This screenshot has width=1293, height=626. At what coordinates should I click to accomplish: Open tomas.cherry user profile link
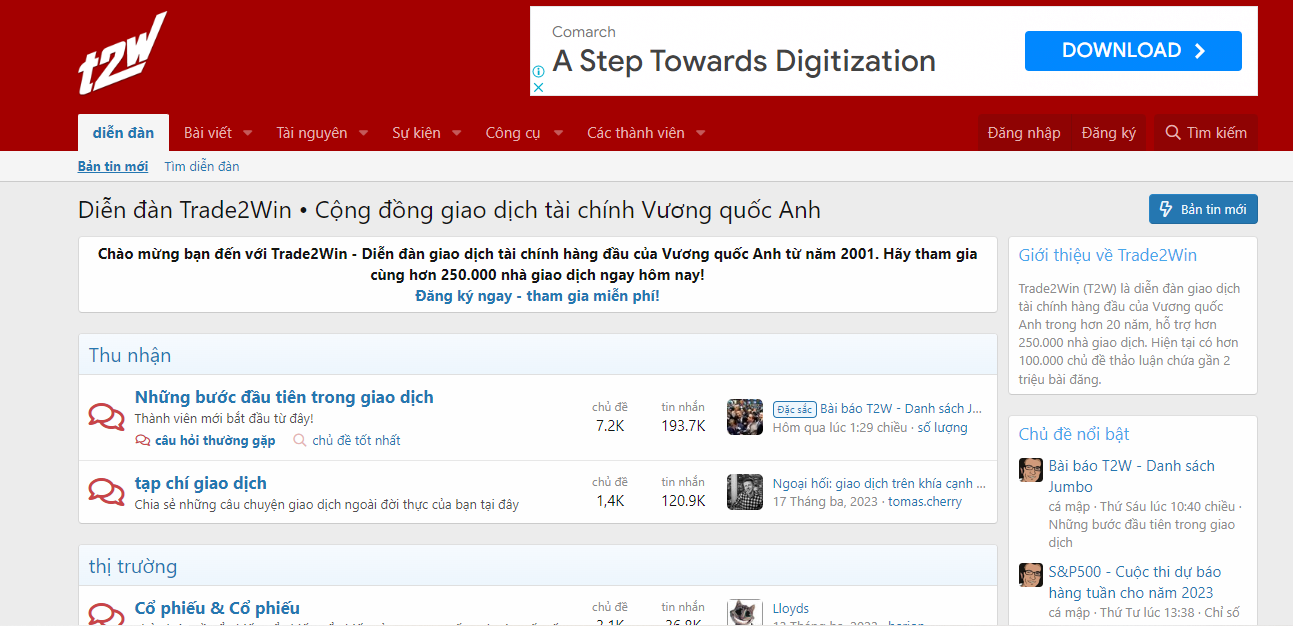click(x=925, y=502)
